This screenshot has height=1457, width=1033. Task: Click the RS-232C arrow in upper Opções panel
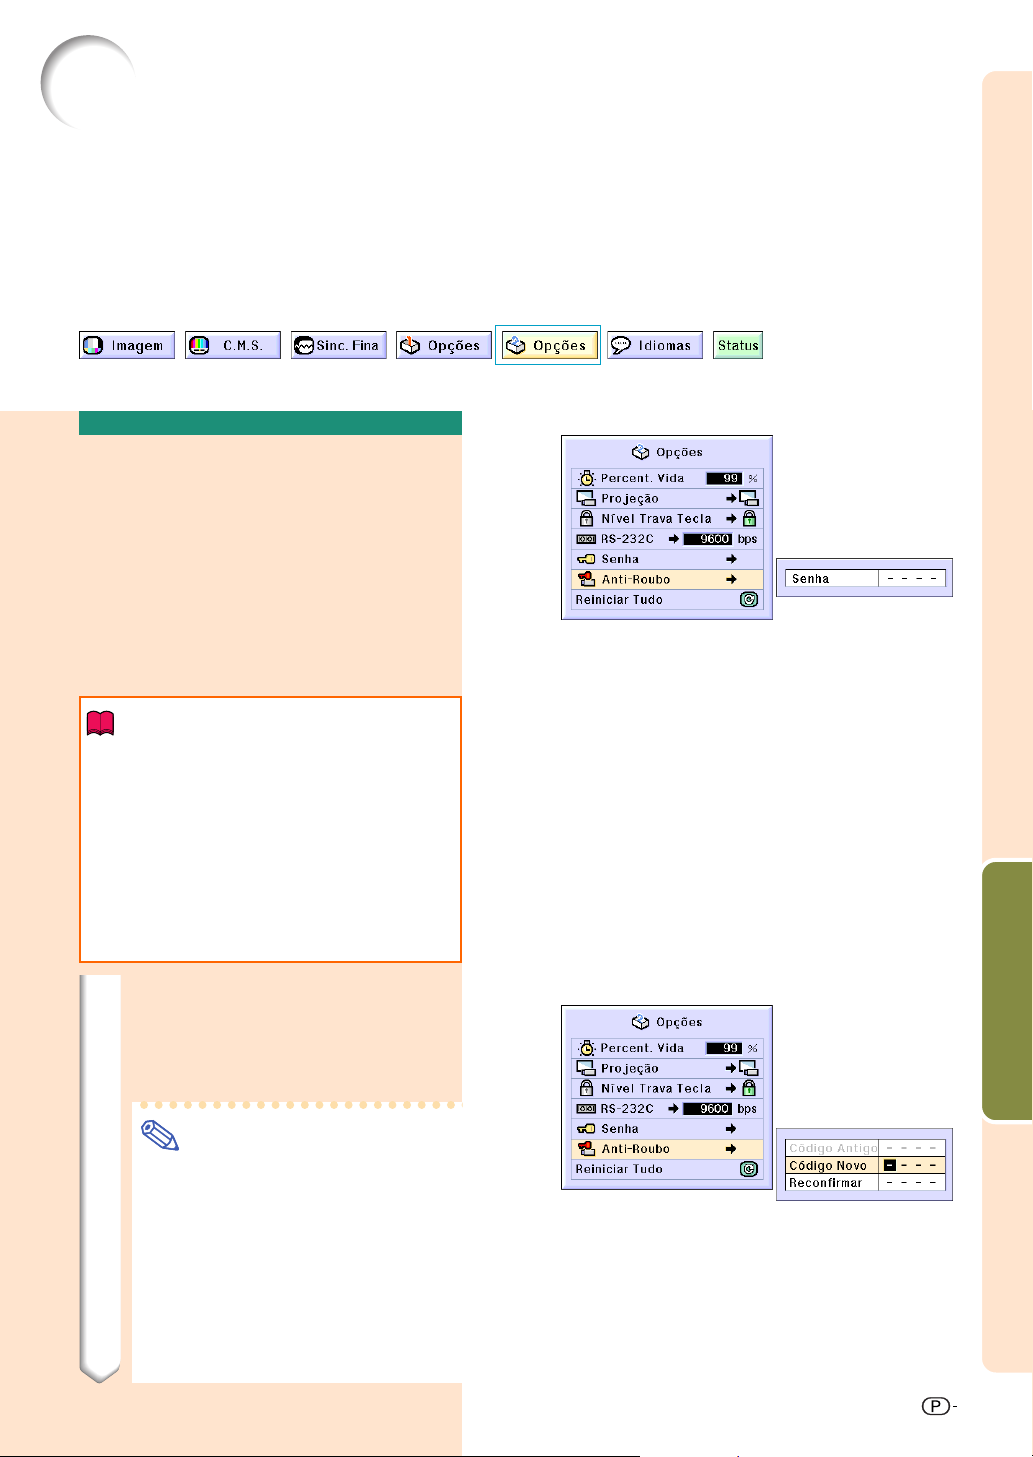pyautogui.click(x=674, y=539)
